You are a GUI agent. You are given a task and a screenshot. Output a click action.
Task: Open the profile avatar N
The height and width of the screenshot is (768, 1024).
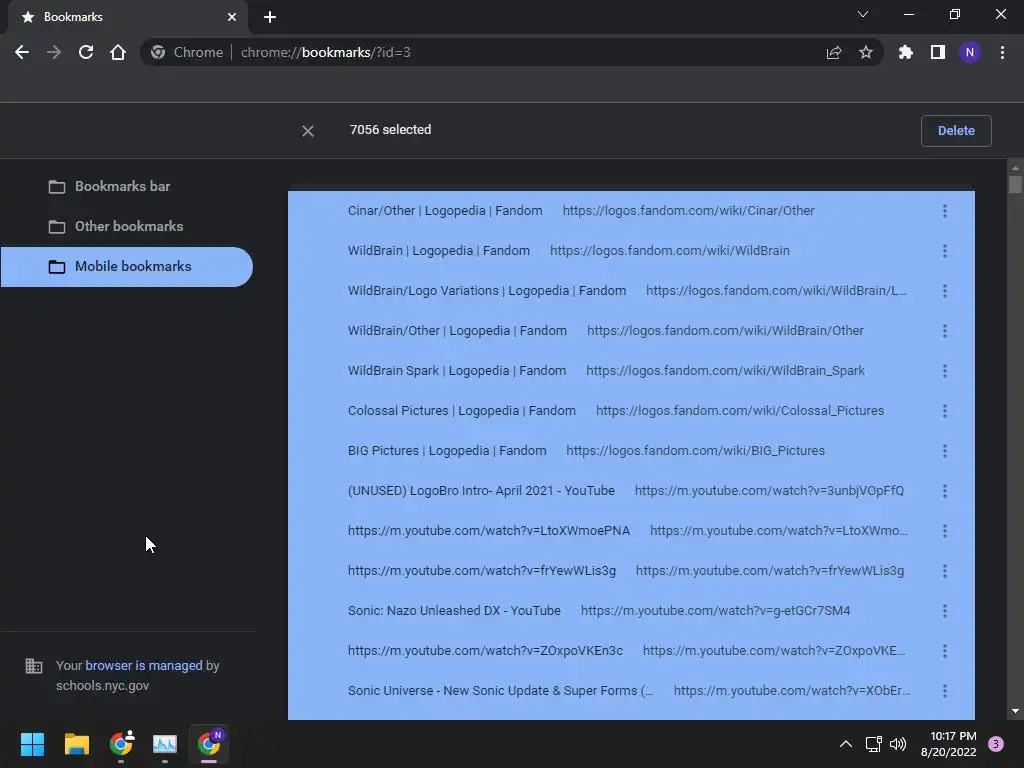pyautogui.click(x=970, y=52)
